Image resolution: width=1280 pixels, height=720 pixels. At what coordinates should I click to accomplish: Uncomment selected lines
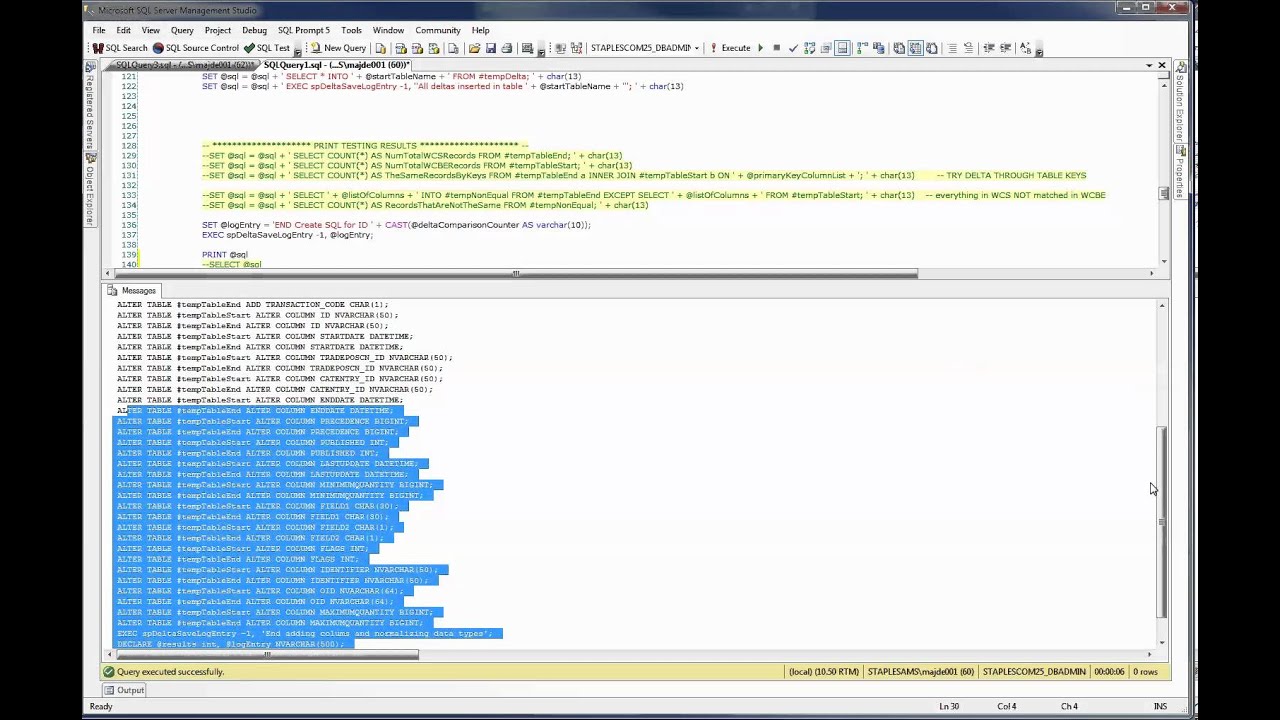[x=968, y=48]
